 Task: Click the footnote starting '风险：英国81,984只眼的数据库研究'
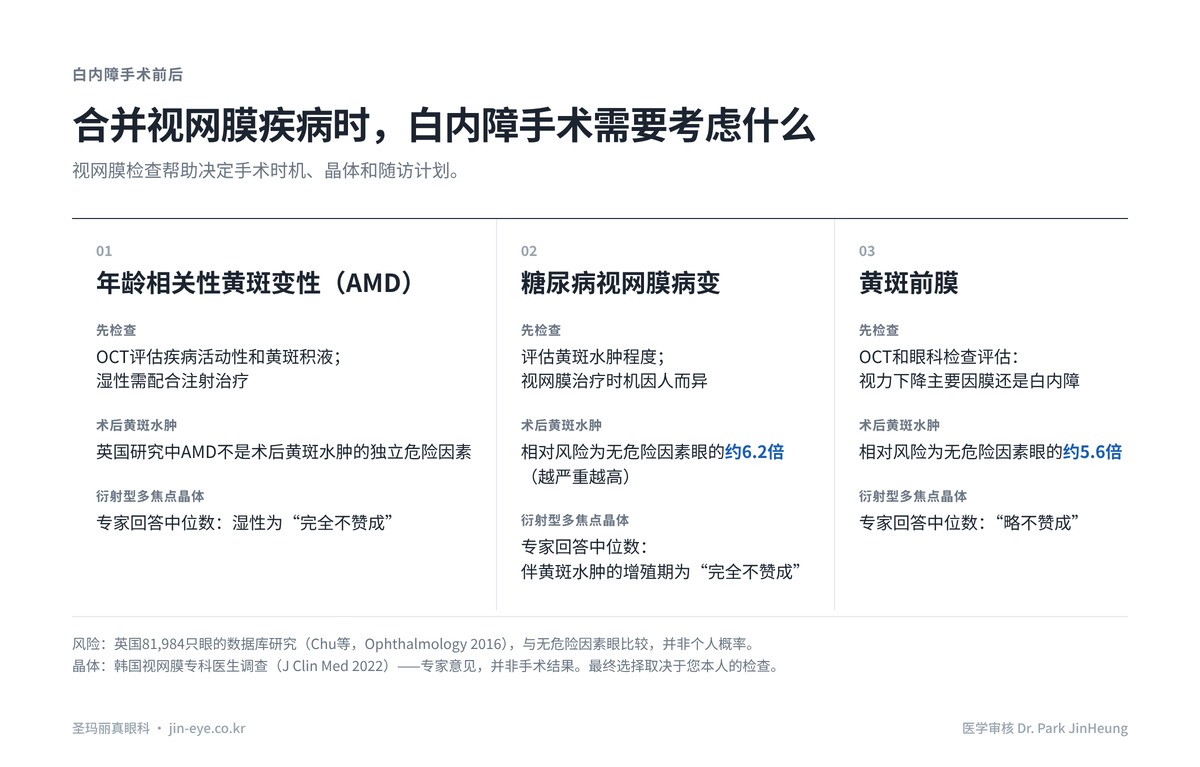coord(414,643)
